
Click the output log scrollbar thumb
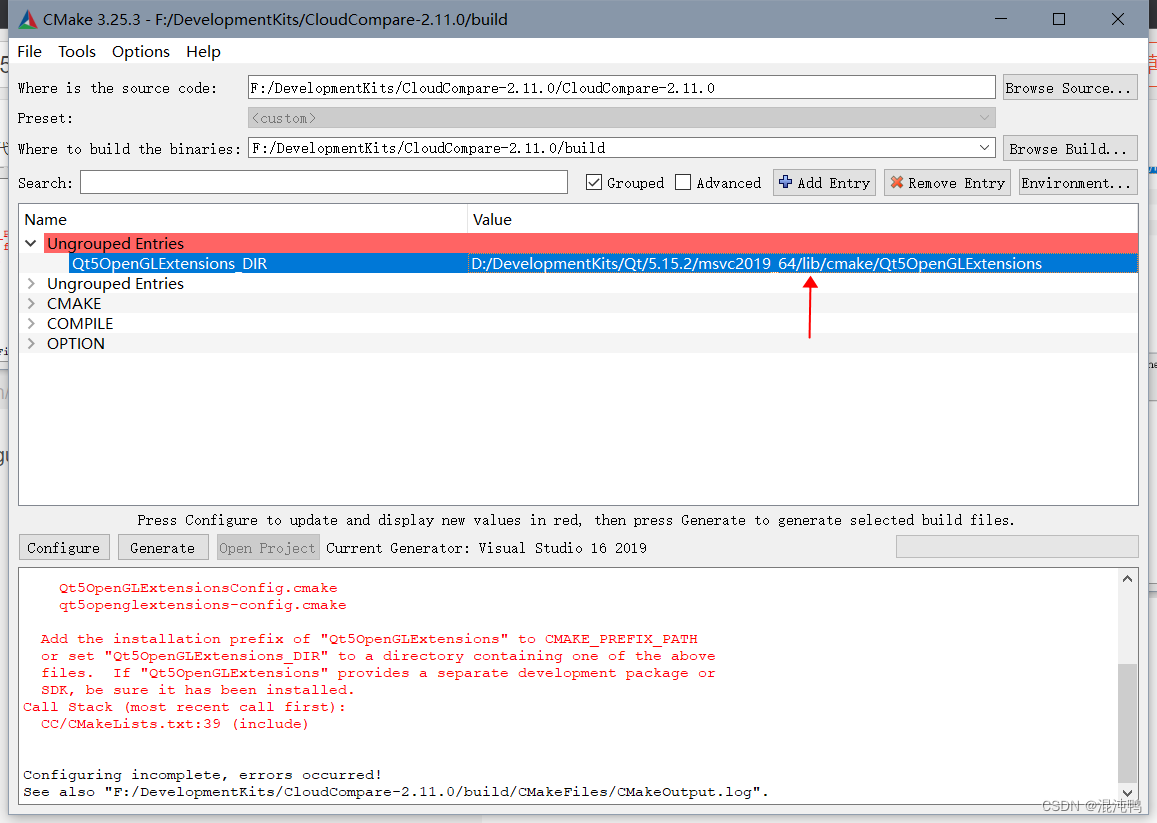click(x=1127, y=722)
